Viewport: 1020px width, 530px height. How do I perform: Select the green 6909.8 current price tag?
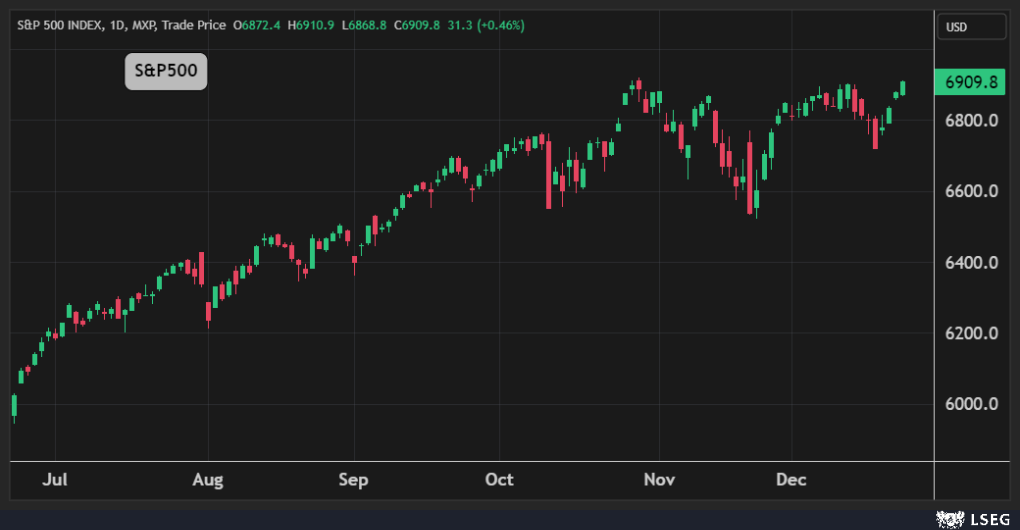coord(970,82)
